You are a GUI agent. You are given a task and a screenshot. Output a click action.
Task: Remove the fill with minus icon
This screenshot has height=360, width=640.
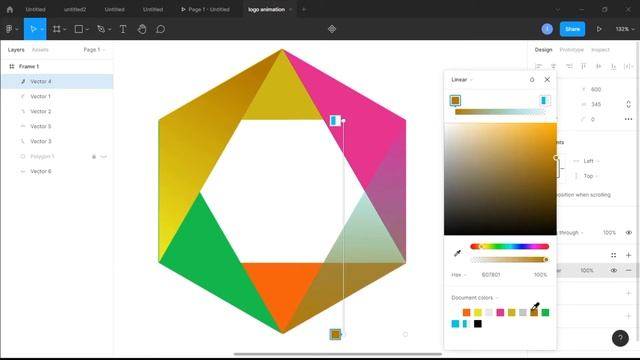[629, 270]
